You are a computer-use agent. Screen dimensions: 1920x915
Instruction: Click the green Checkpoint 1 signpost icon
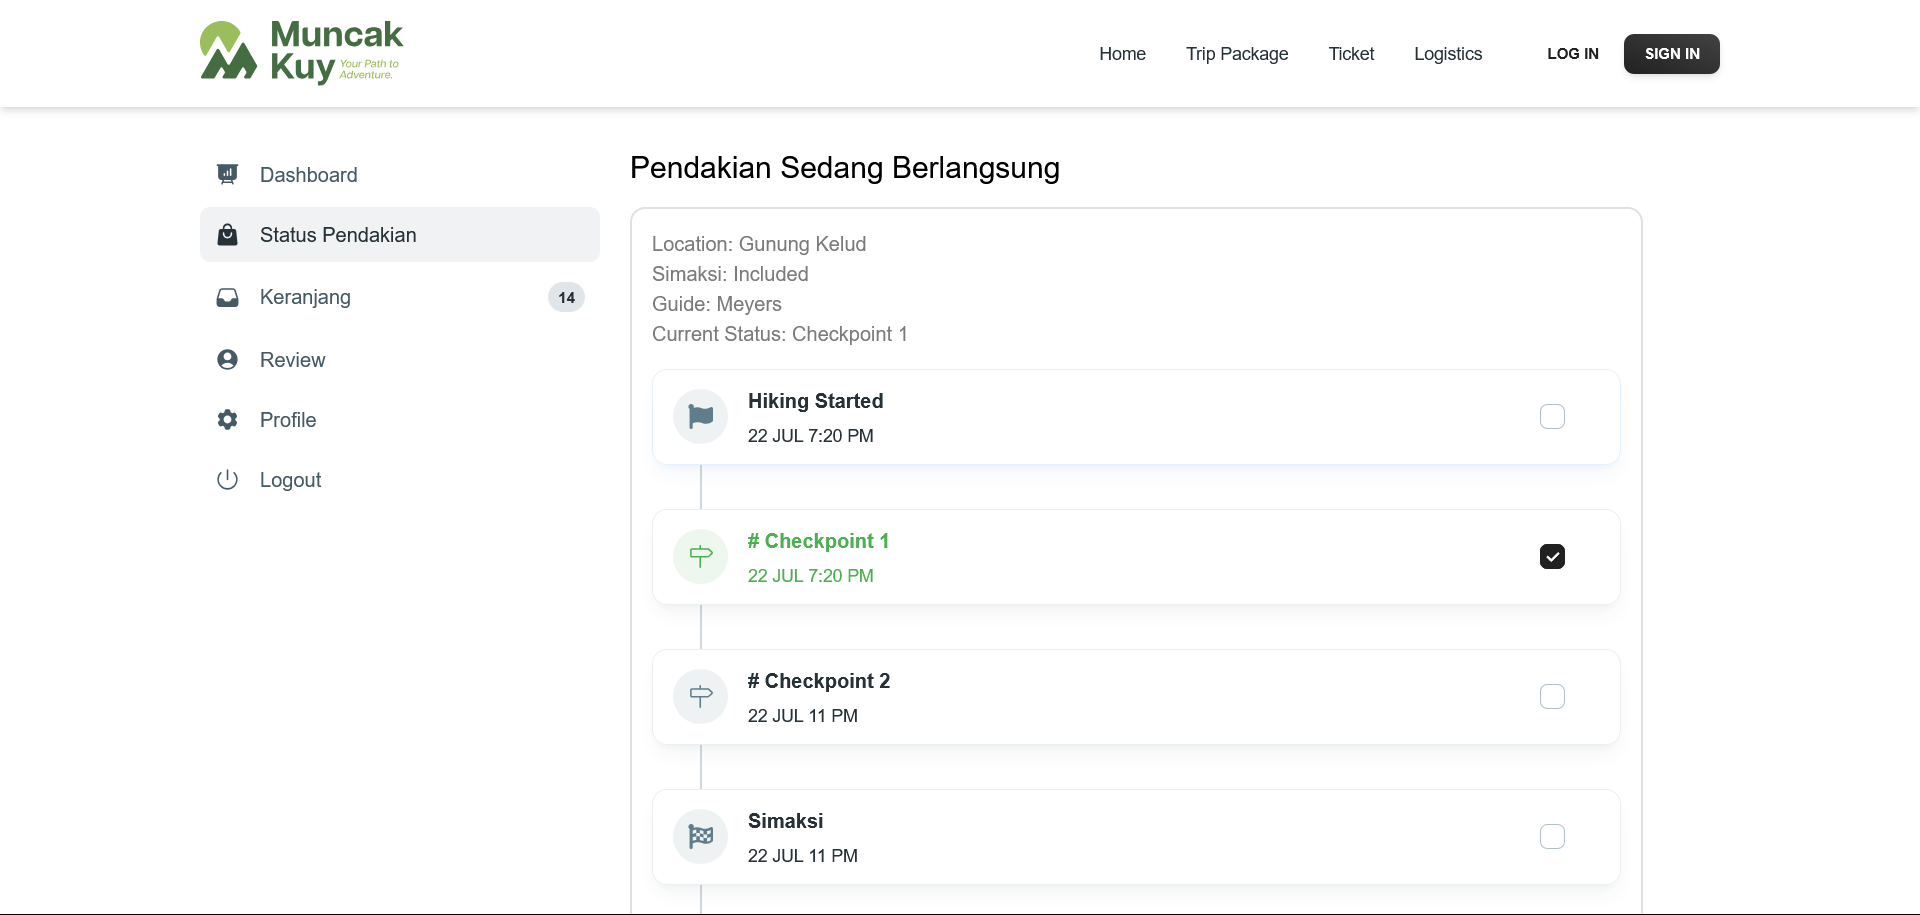(701, 556)
